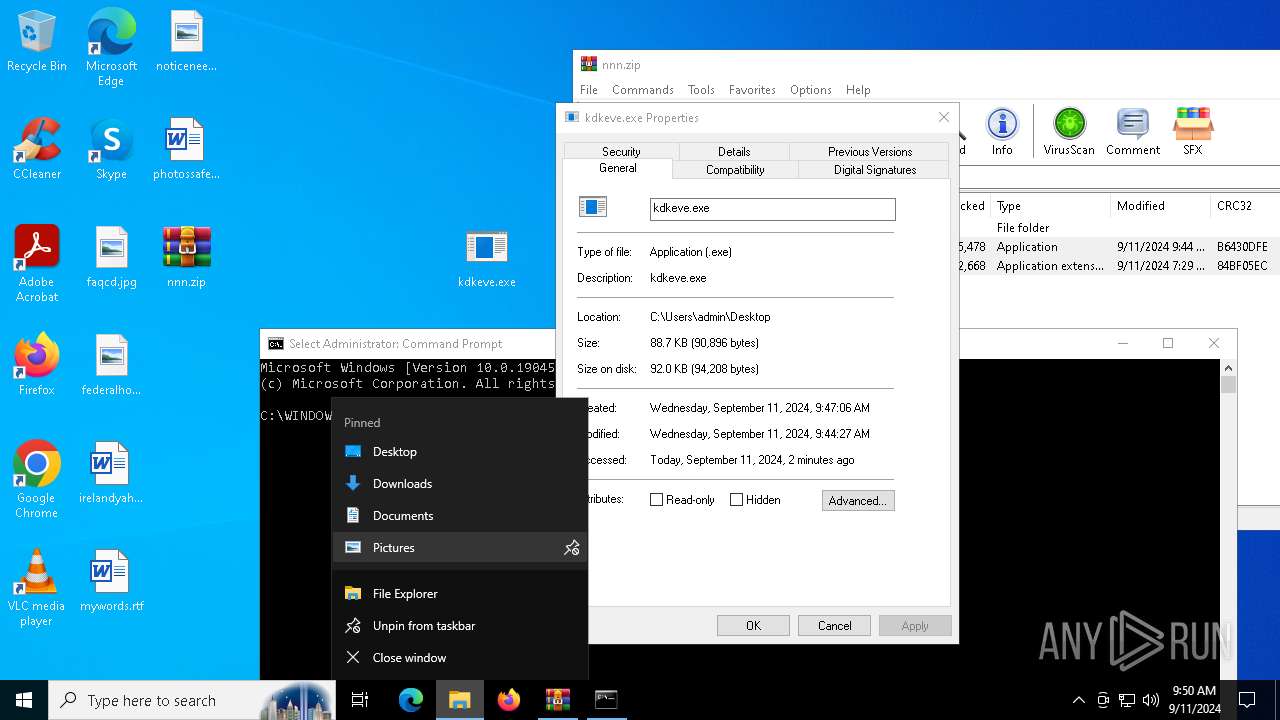
Task: Show hidden system tray icons chevron
Action: point(1078,700)
